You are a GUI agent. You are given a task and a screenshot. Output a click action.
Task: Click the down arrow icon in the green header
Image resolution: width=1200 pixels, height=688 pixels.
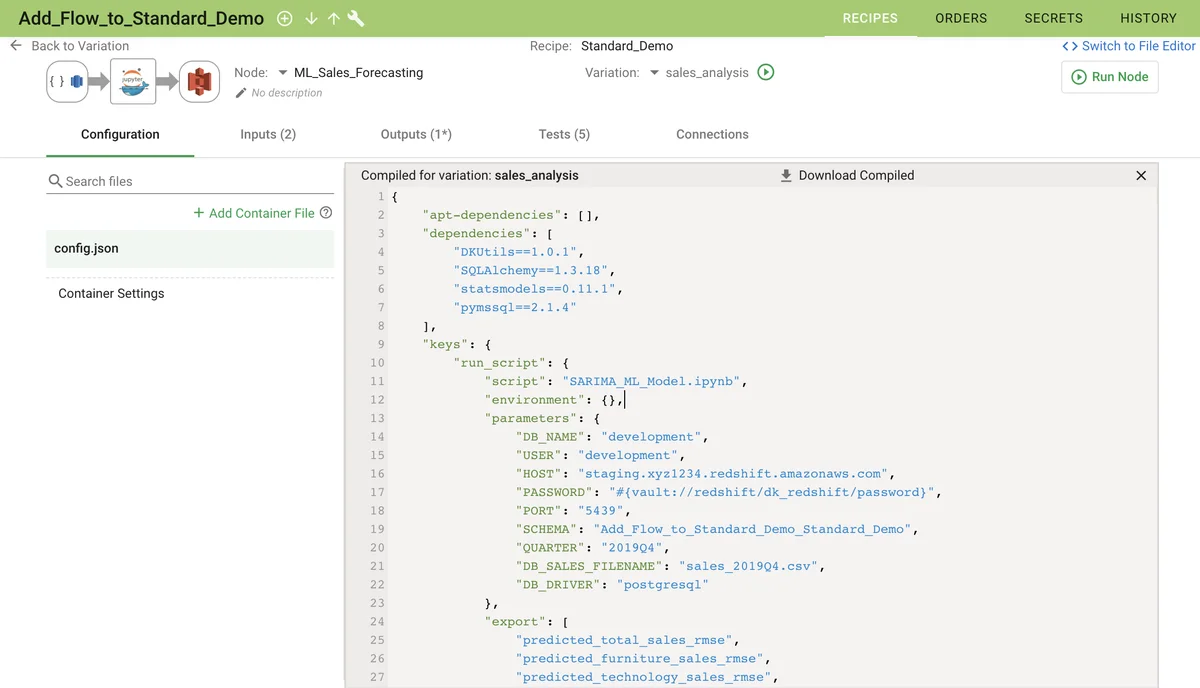tap(310, 17)
